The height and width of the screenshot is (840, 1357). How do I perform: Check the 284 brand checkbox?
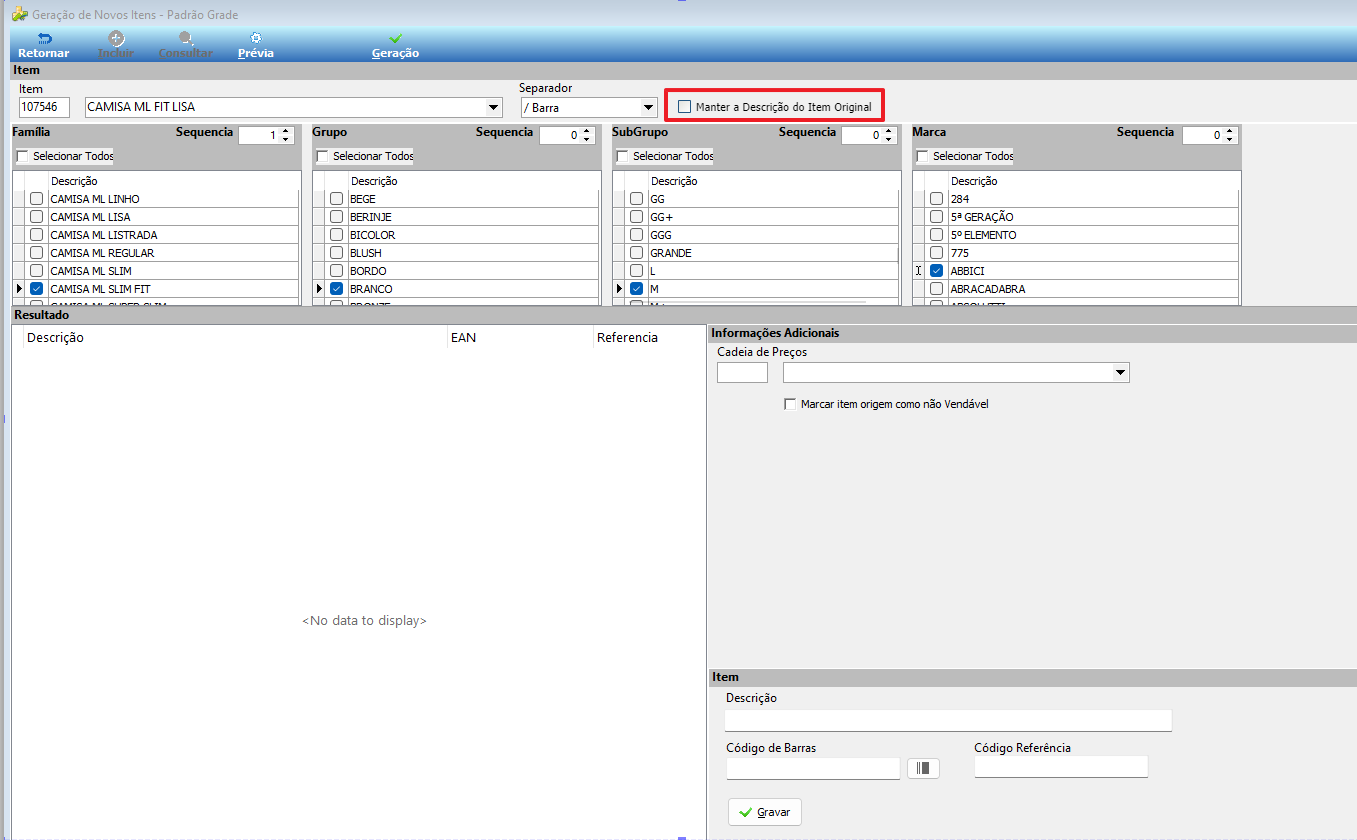(937, 199)
